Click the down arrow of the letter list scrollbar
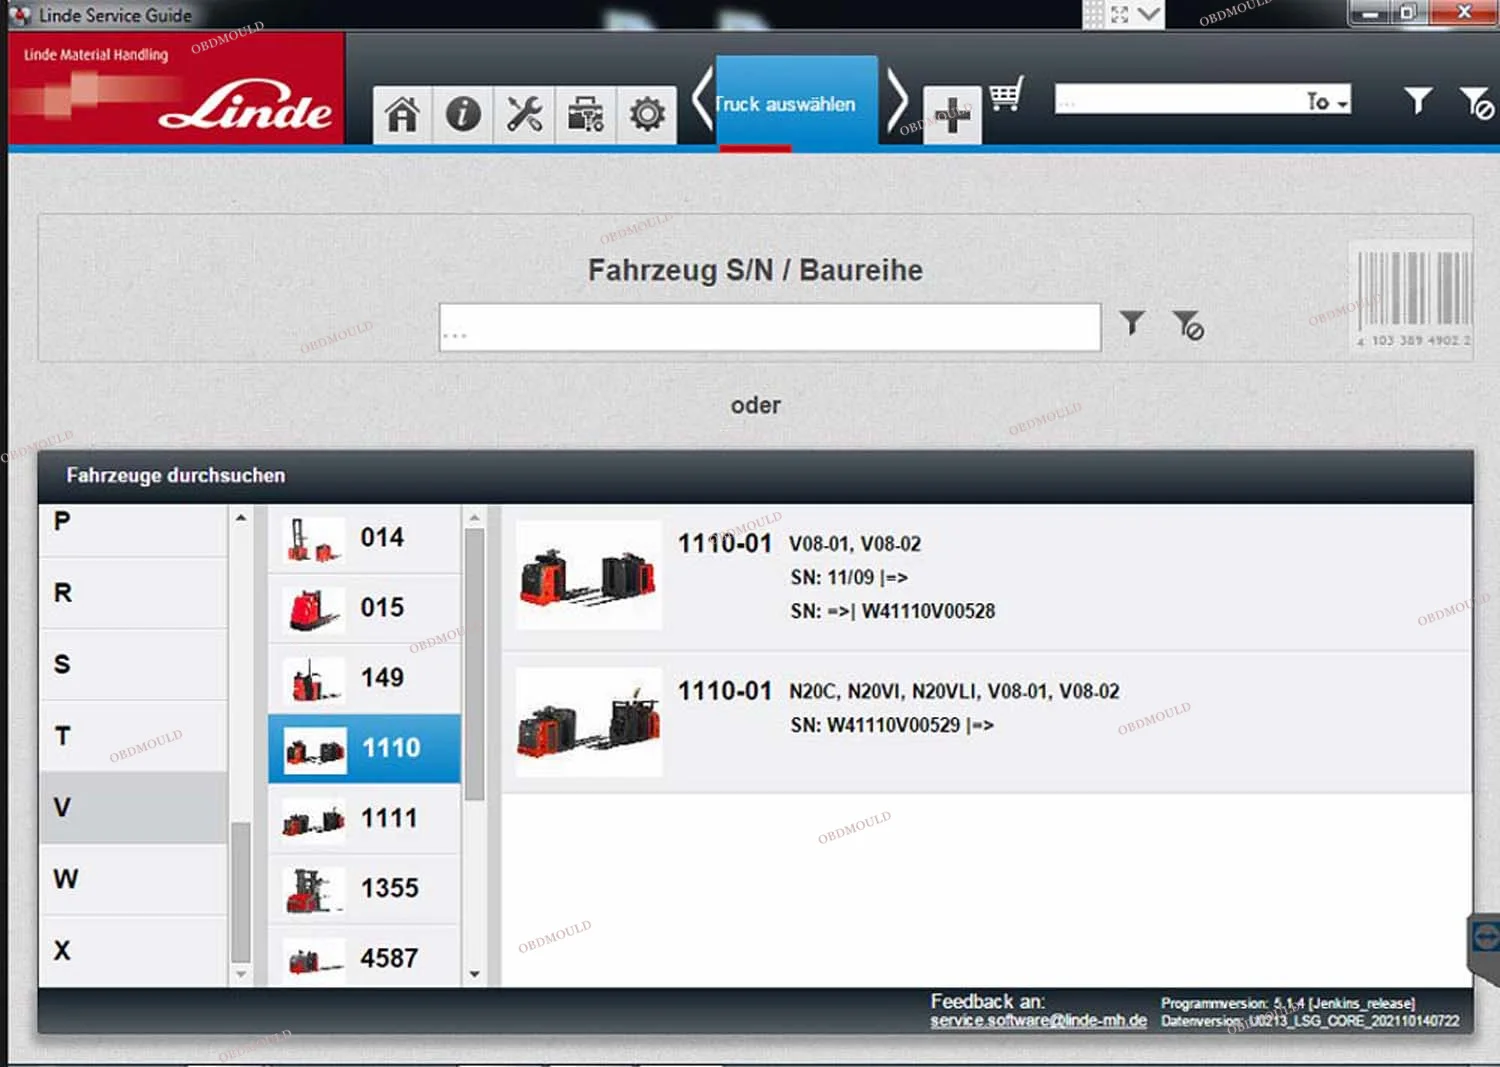 pyautogui.click(x=241, y=974)
